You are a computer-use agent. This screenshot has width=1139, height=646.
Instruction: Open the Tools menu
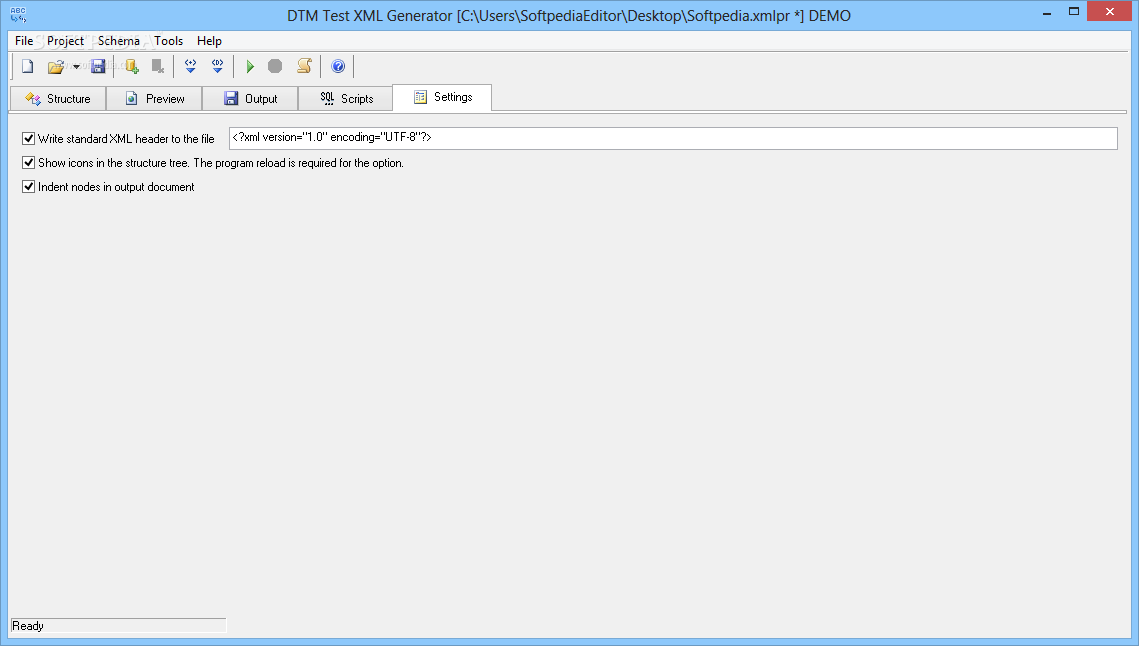(x=169, y=41)
